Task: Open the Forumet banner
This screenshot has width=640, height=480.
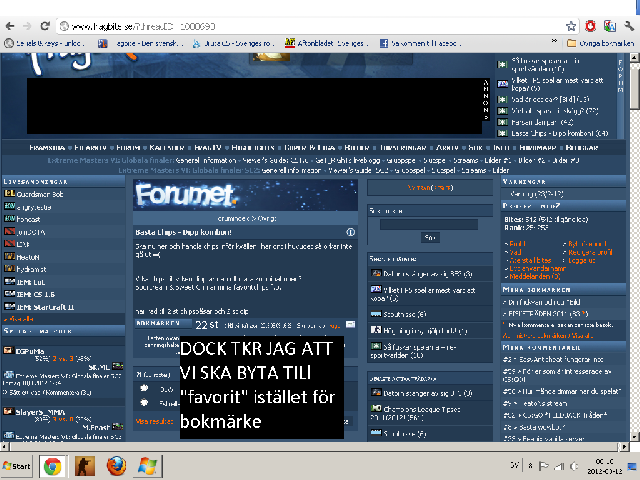Action: (x=245, y=195)
